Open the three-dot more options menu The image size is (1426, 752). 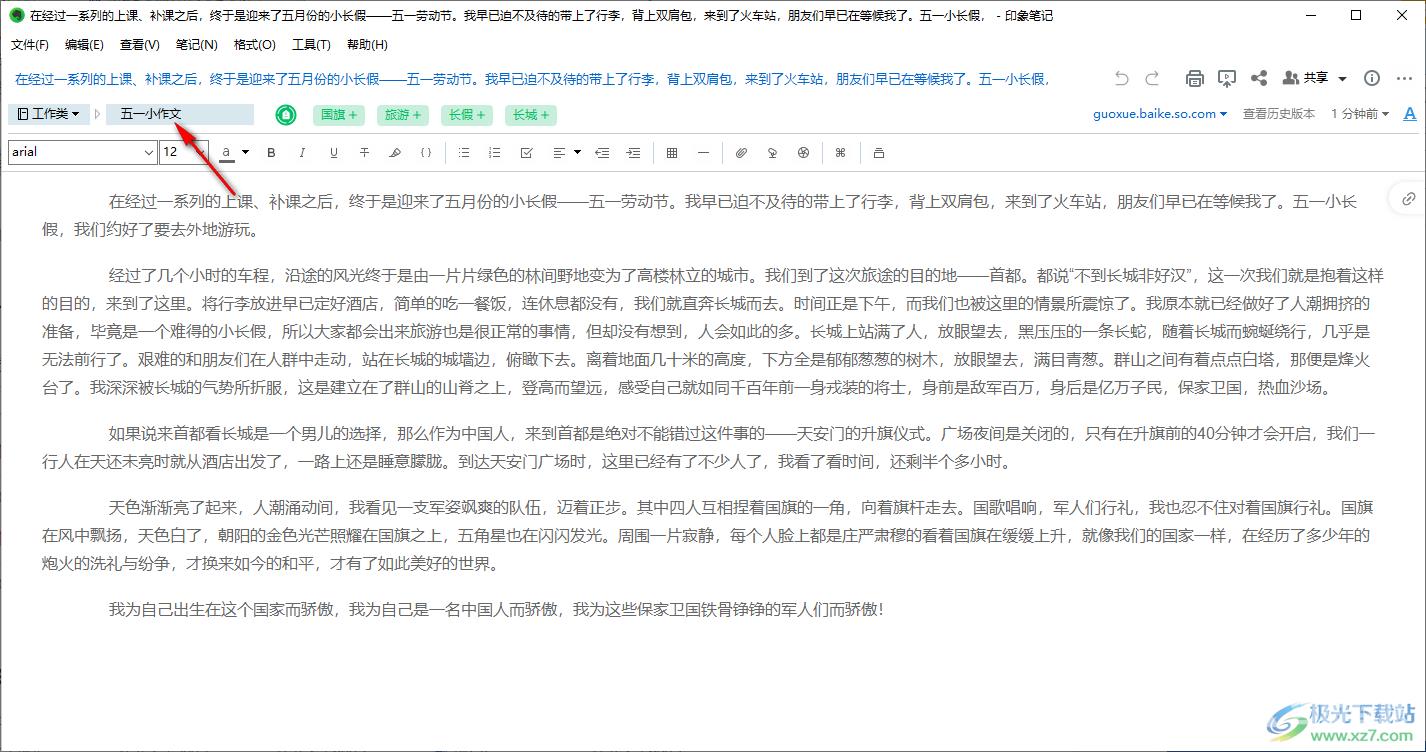(1405, 78)
